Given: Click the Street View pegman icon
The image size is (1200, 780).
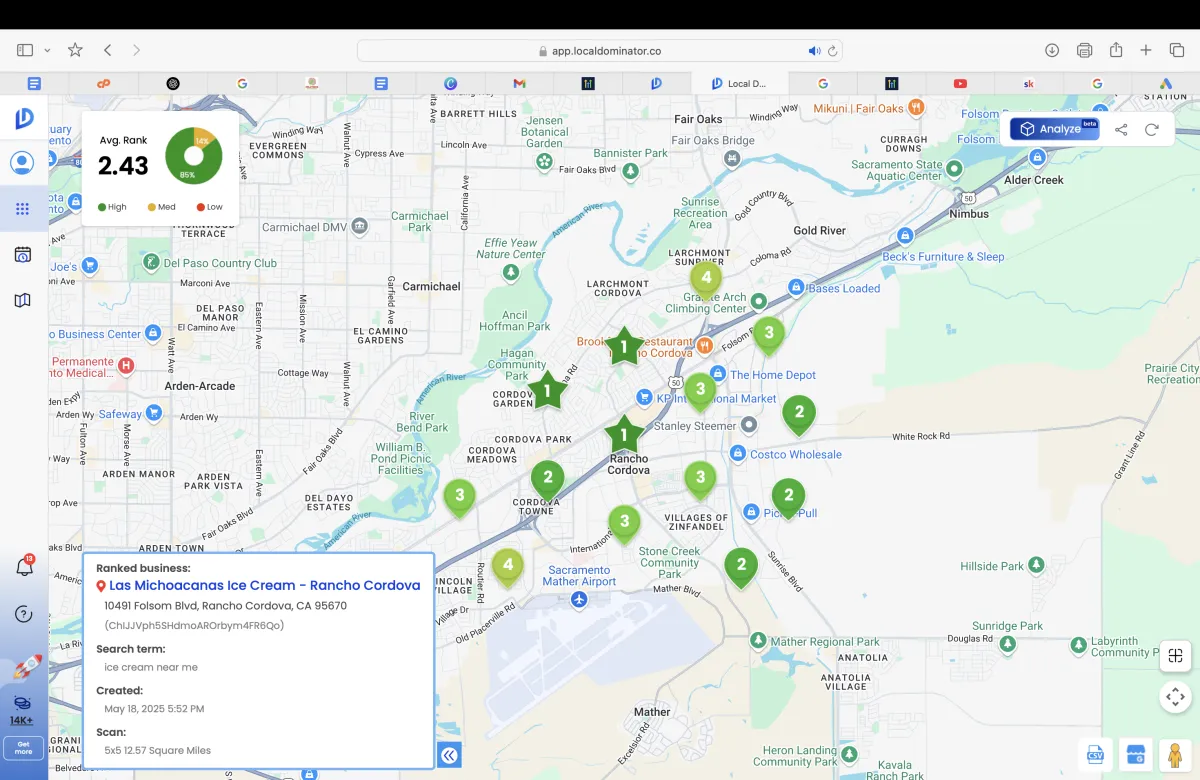Looking at the screenshot, I should click(x=1175, y=755).
